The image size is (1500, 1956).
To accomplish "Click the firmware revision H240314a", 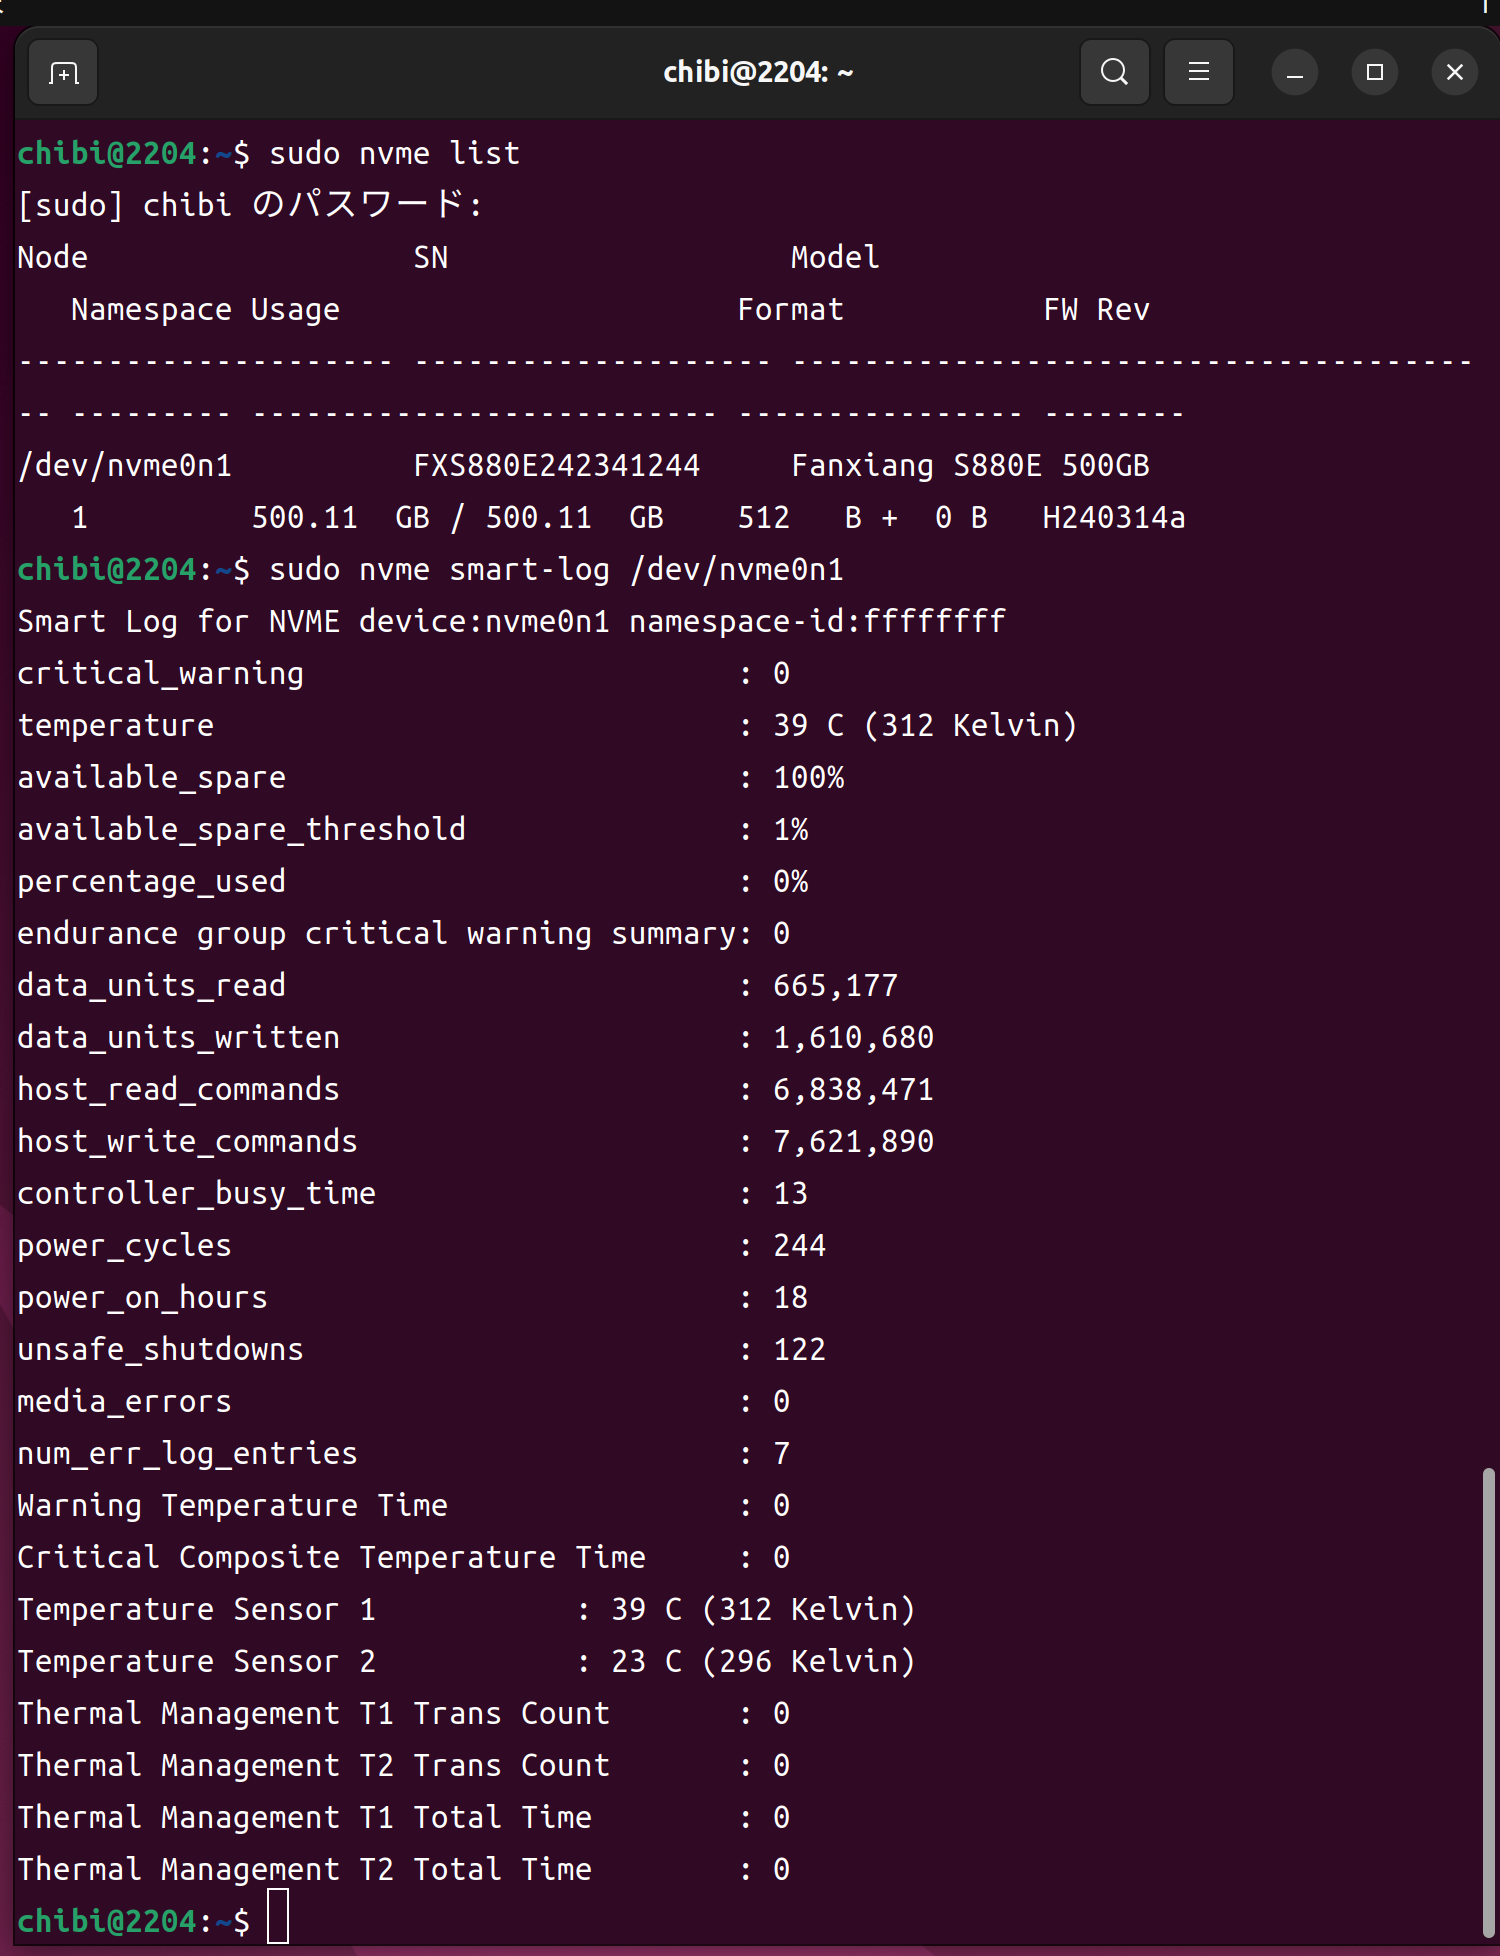I will point(1113,518).
